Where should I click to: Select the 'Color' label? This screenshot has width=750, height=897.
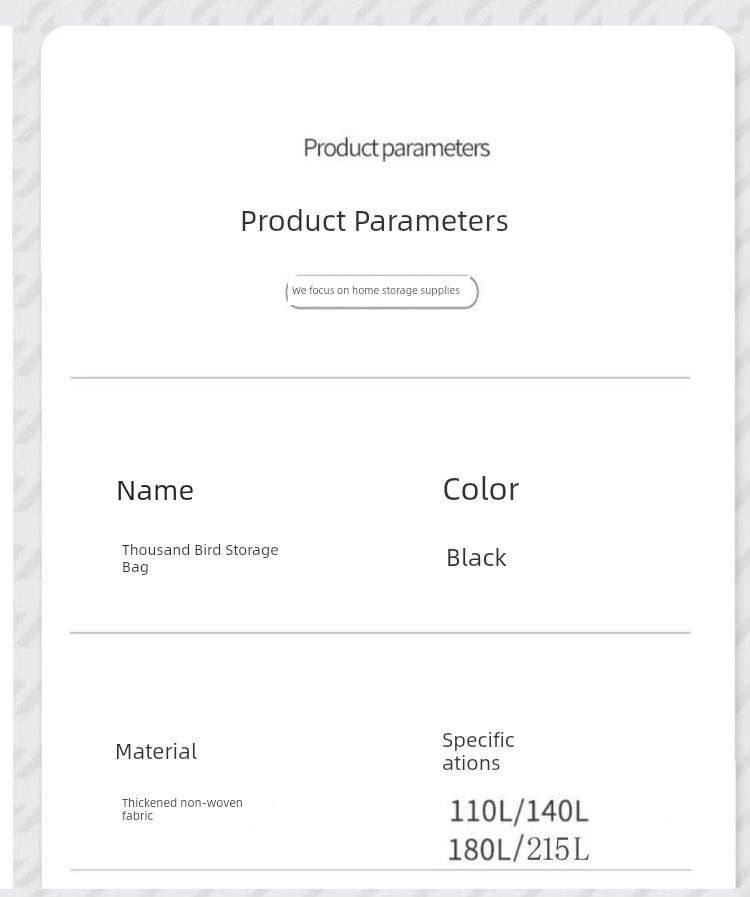pyautogui.click(x=480, y=489)
